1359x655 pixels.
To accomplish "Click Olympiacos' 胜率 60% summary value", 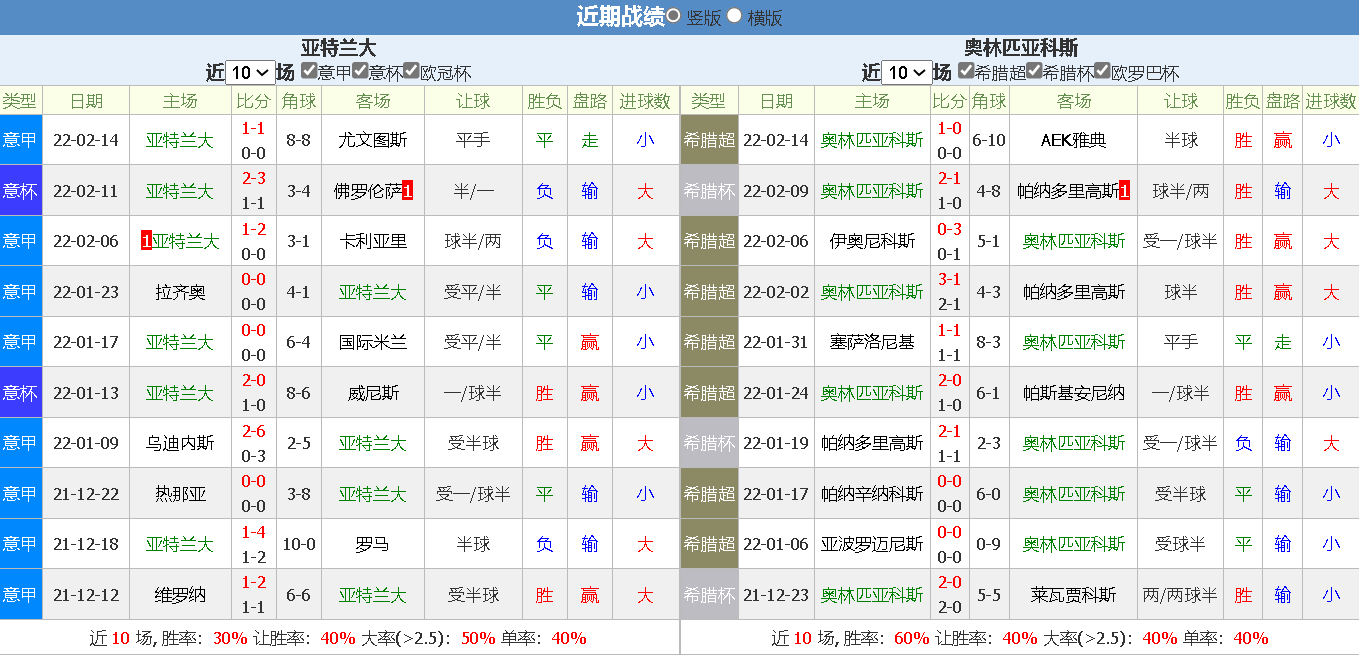I will [x=912, y=638].
